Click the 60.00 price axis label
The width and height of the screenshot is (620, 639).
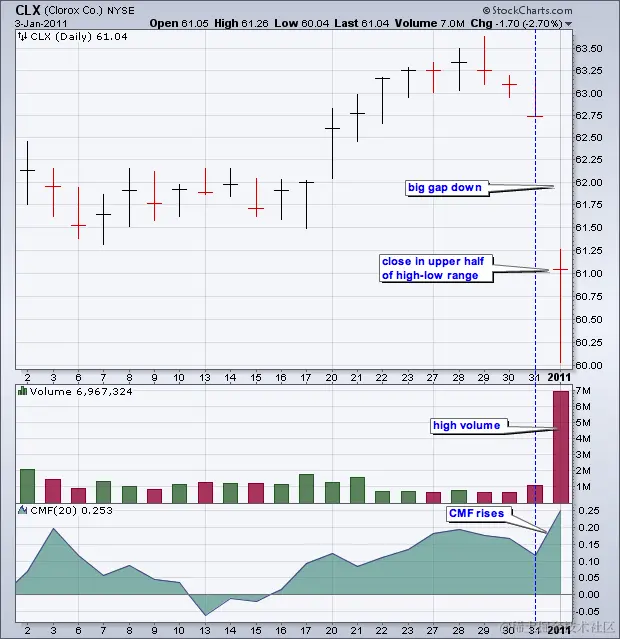pos(588,365)
